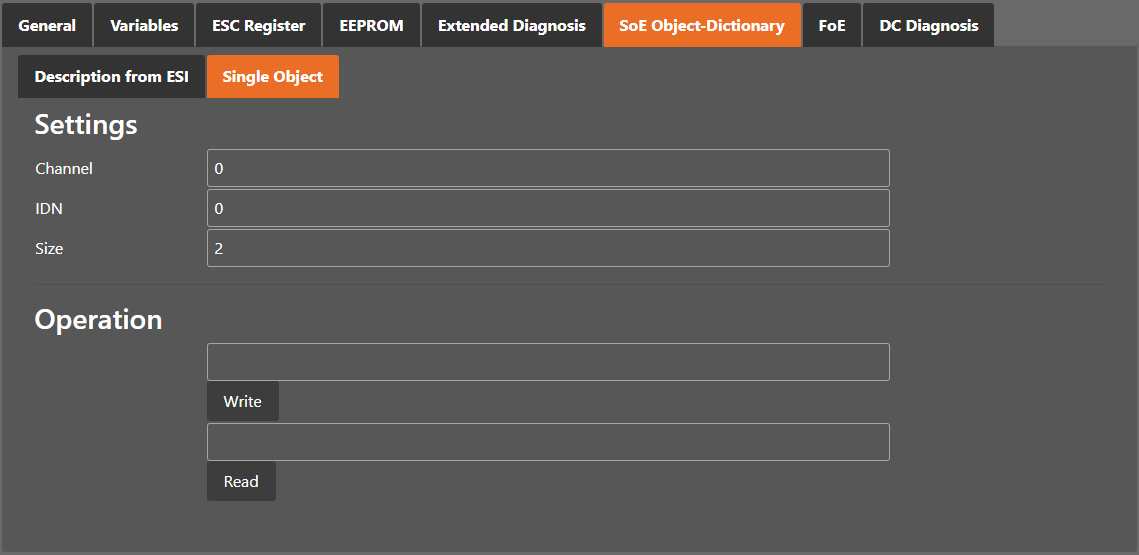The width and height of the screenshot is (1139, 555).
Task: Switch to the Variables tab
Action: [x=144, y=25]
